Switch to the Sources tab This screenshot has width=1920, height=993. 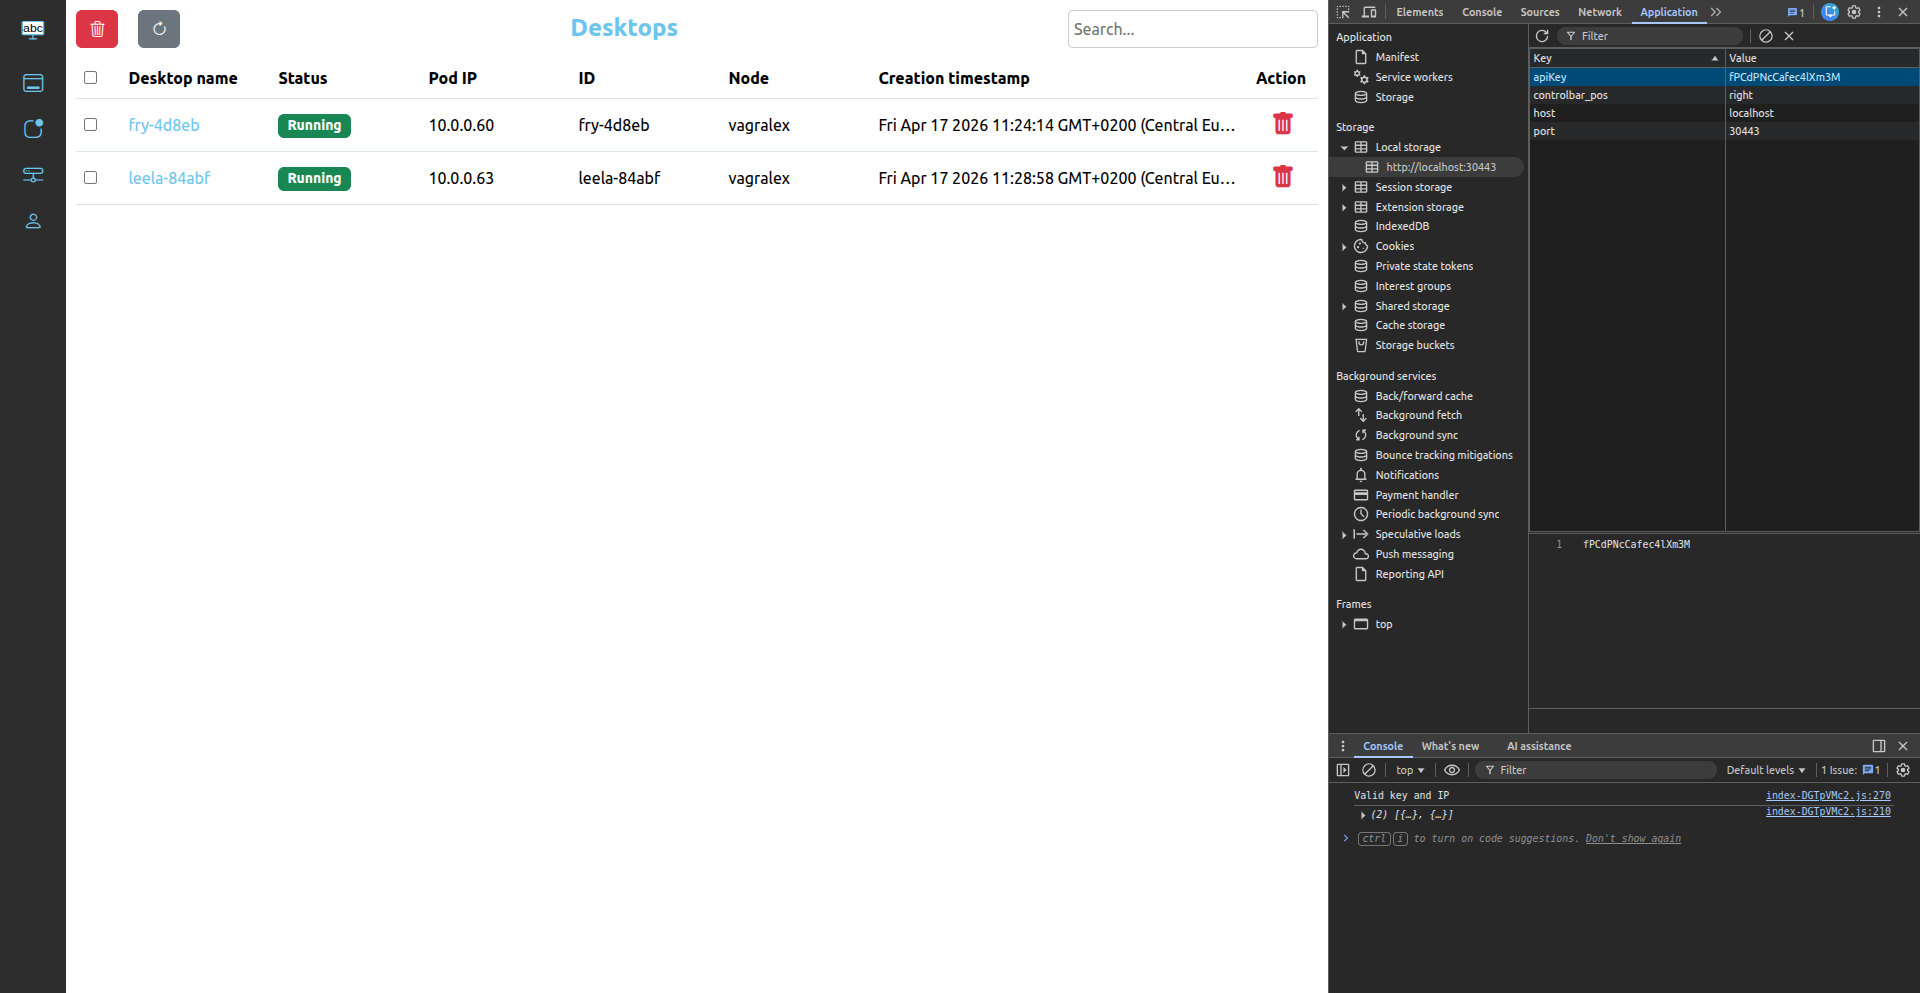tap(1539, 12)
